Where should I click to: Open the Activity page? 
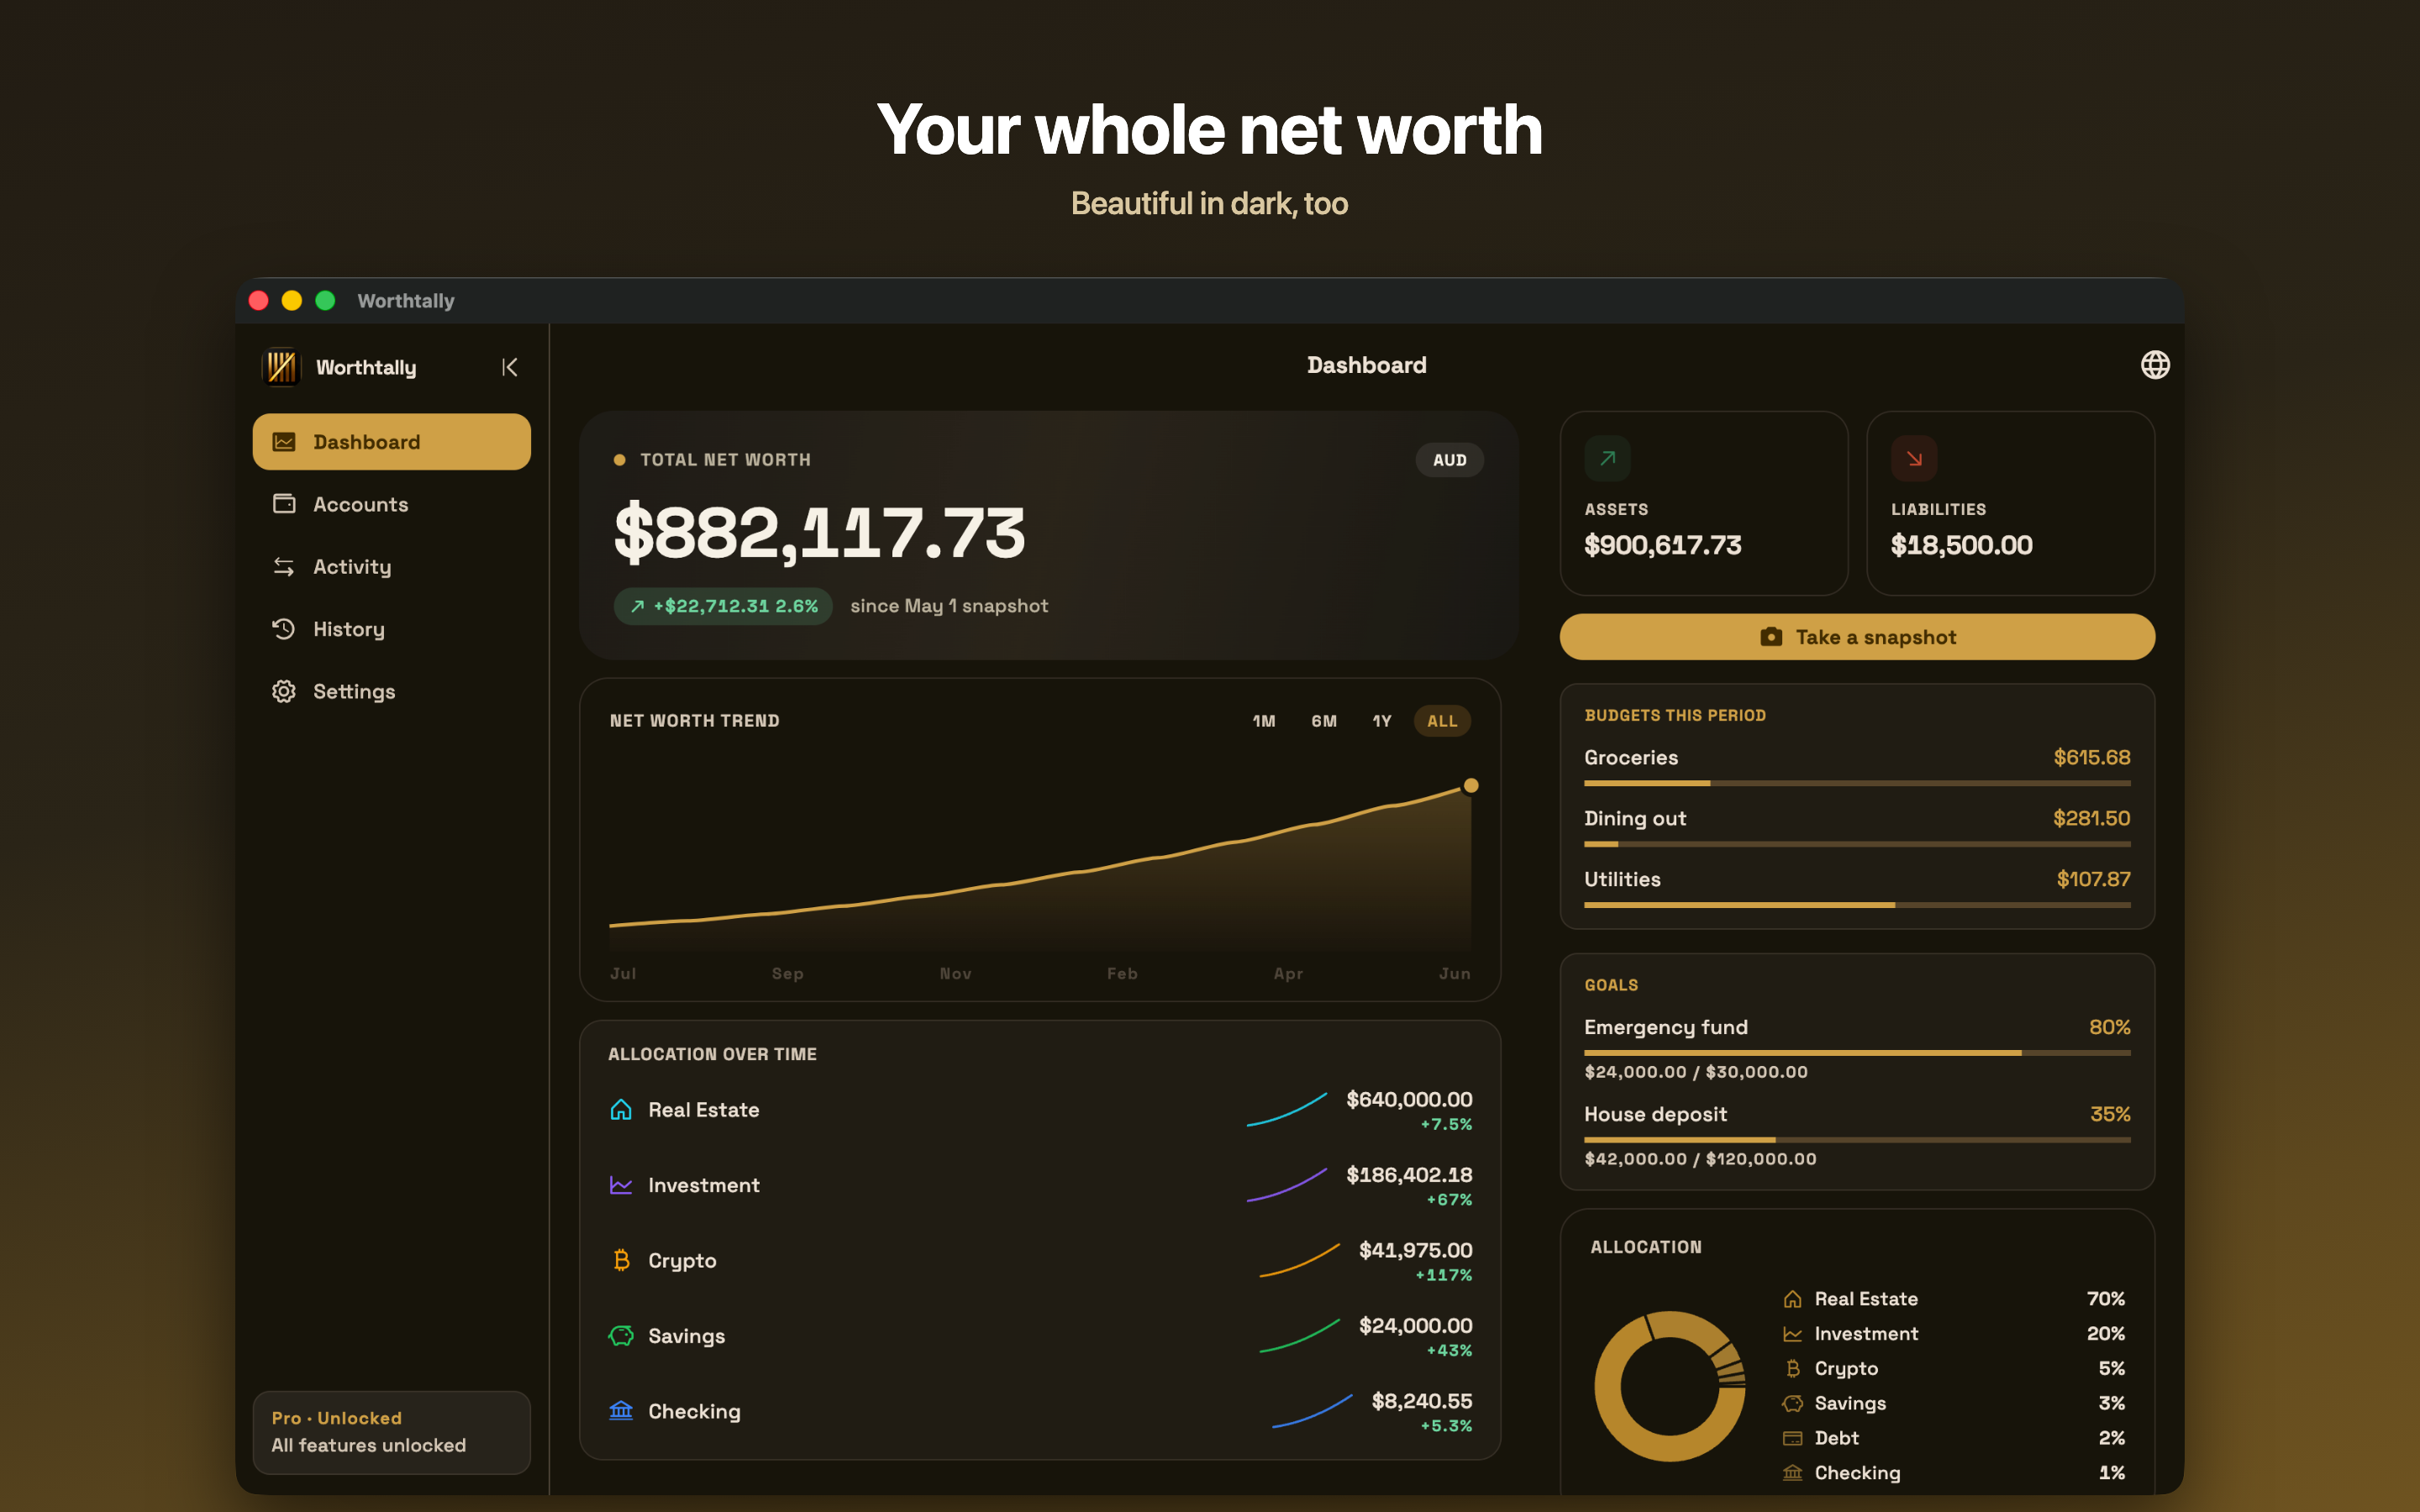click(x=391, y=567)
